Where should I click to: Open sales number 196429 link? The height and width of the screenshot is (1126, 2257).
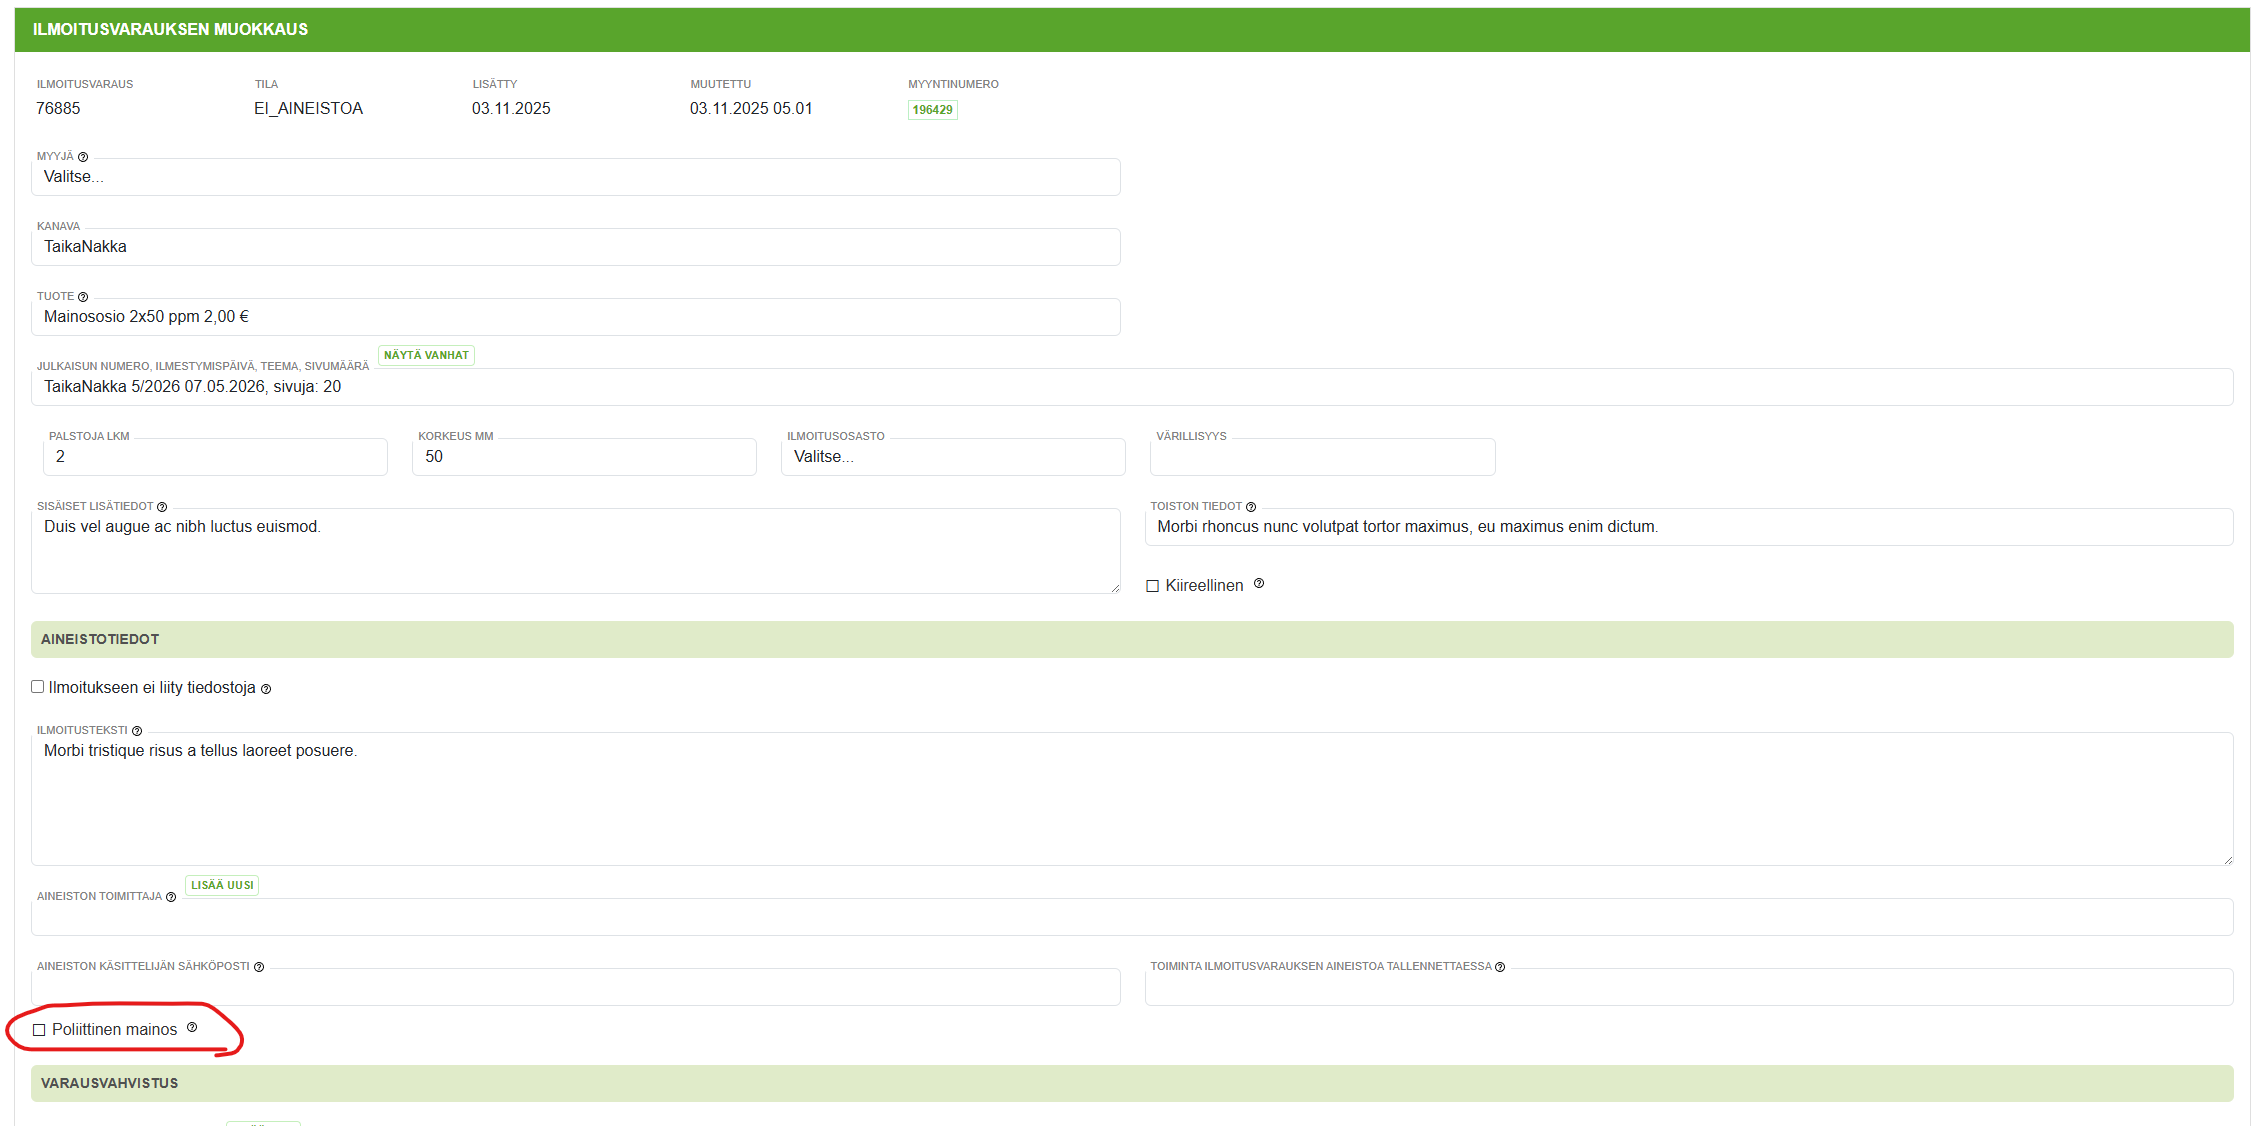[932, 110]
